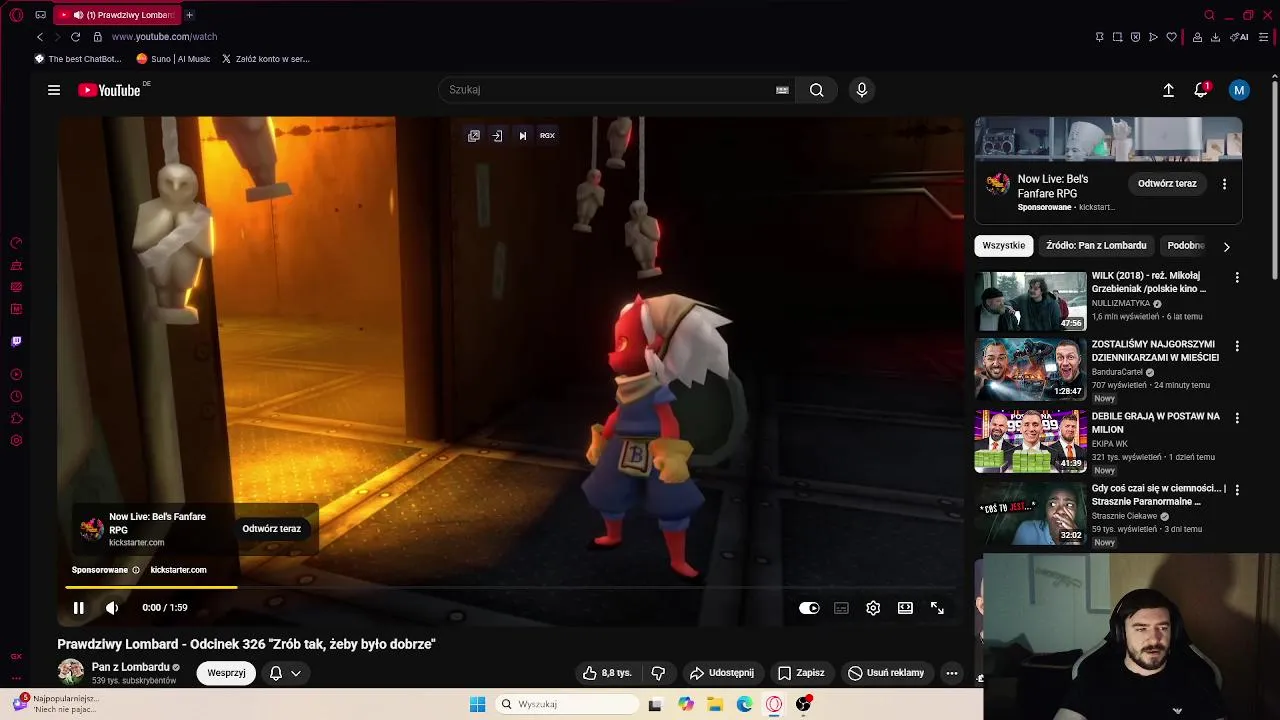This screenshot has height=720, width=1280.
Task: Start voice search with the microphone icon
Action: (x=862, y=90)
